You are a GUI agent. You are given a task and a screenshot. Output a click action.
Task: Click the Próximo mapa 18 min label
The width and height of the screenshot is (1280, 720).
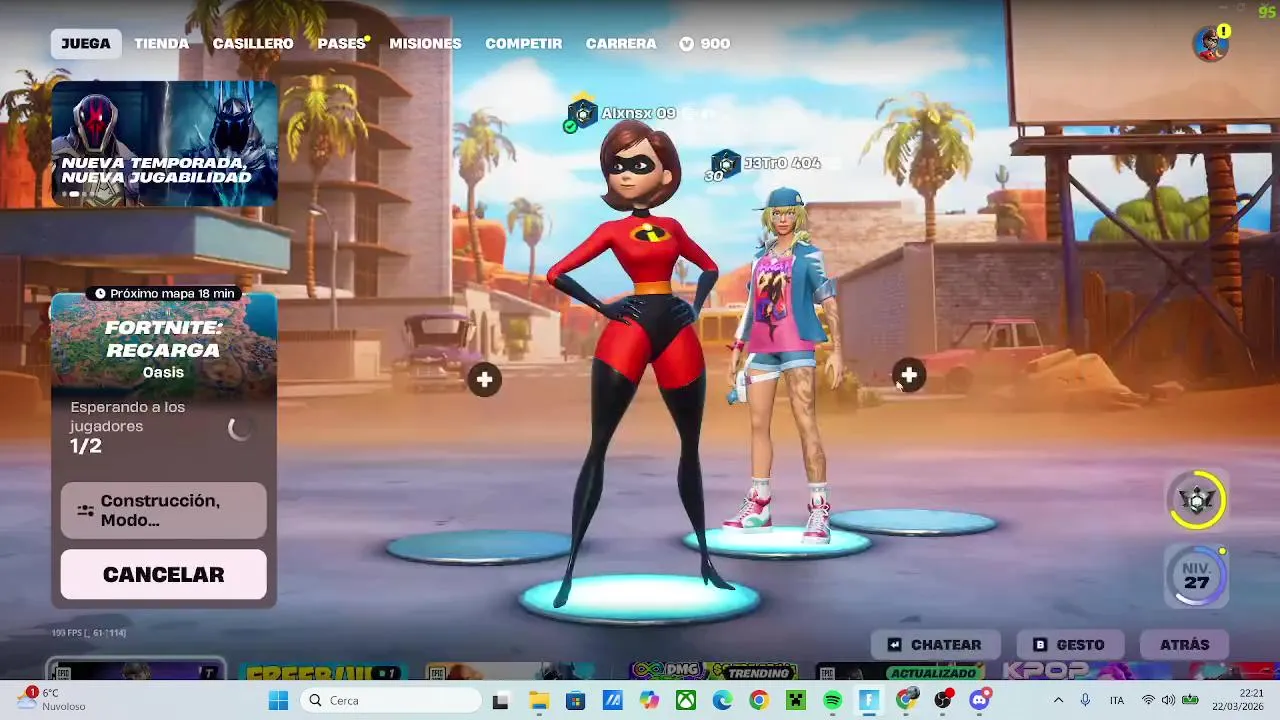[x=165, y=293]
